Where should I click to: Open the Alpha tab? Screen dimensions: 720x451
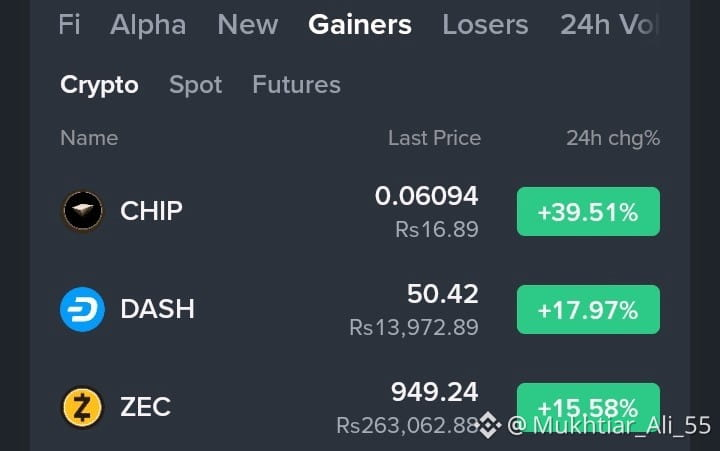point(148,25)
